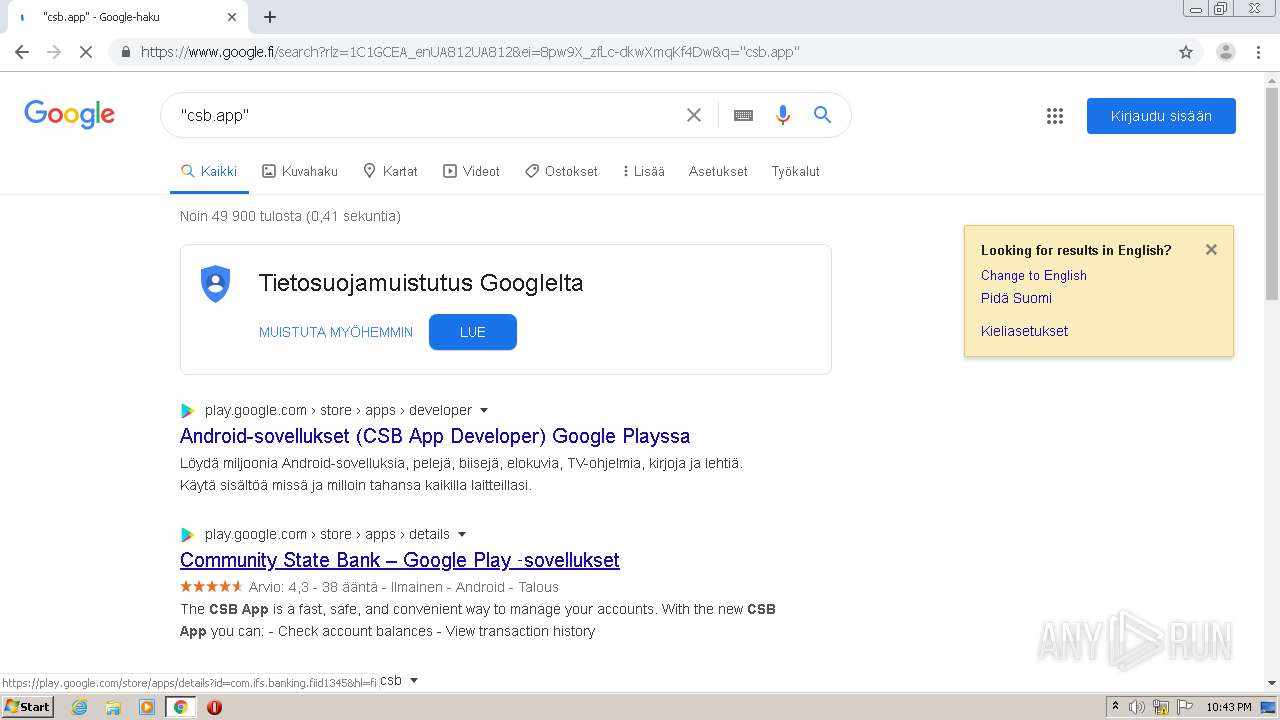Image resolution: width=1280 pixels, height=720 pixels.
Task: Click Play icon of details result
Action: point(187,534)
